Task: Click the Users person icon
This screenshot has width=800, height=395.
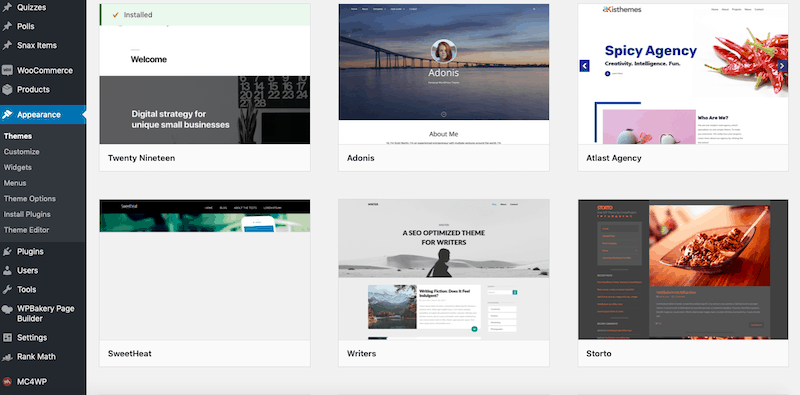Action: click(x=7, y=270)
